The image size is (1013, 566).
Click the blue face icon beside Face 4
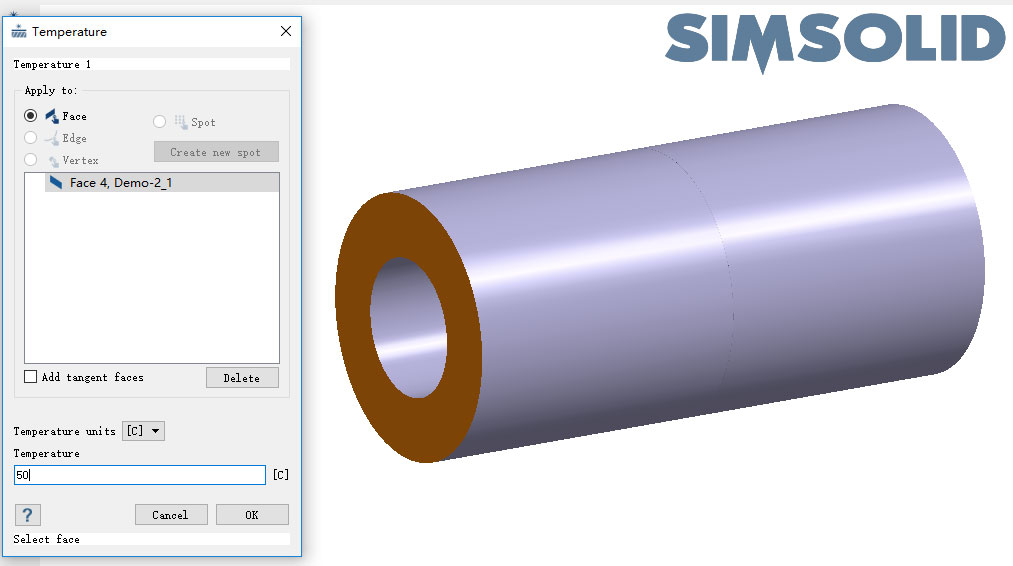click(x=55, y=183)
